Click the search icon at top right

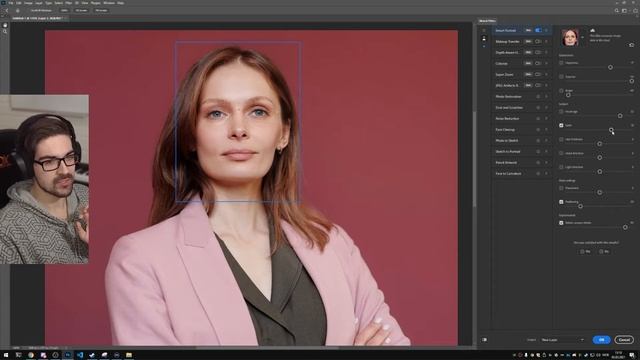(617, 11)
